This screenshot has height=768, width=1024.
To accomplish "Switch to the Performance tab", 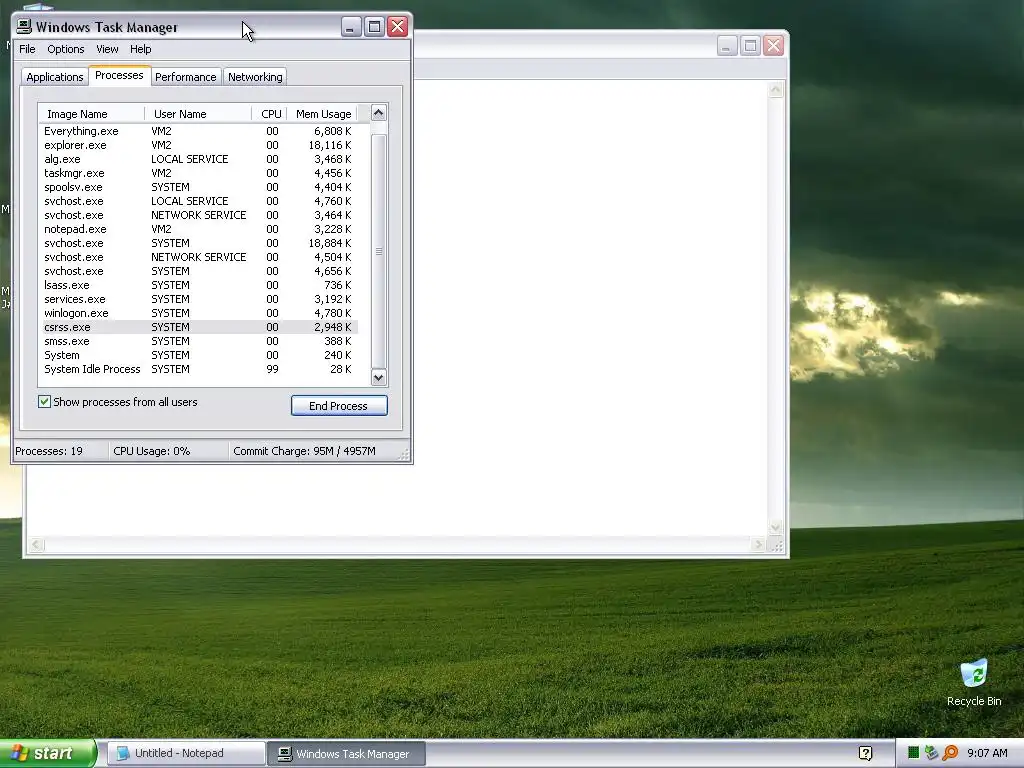I will point(185,77).
